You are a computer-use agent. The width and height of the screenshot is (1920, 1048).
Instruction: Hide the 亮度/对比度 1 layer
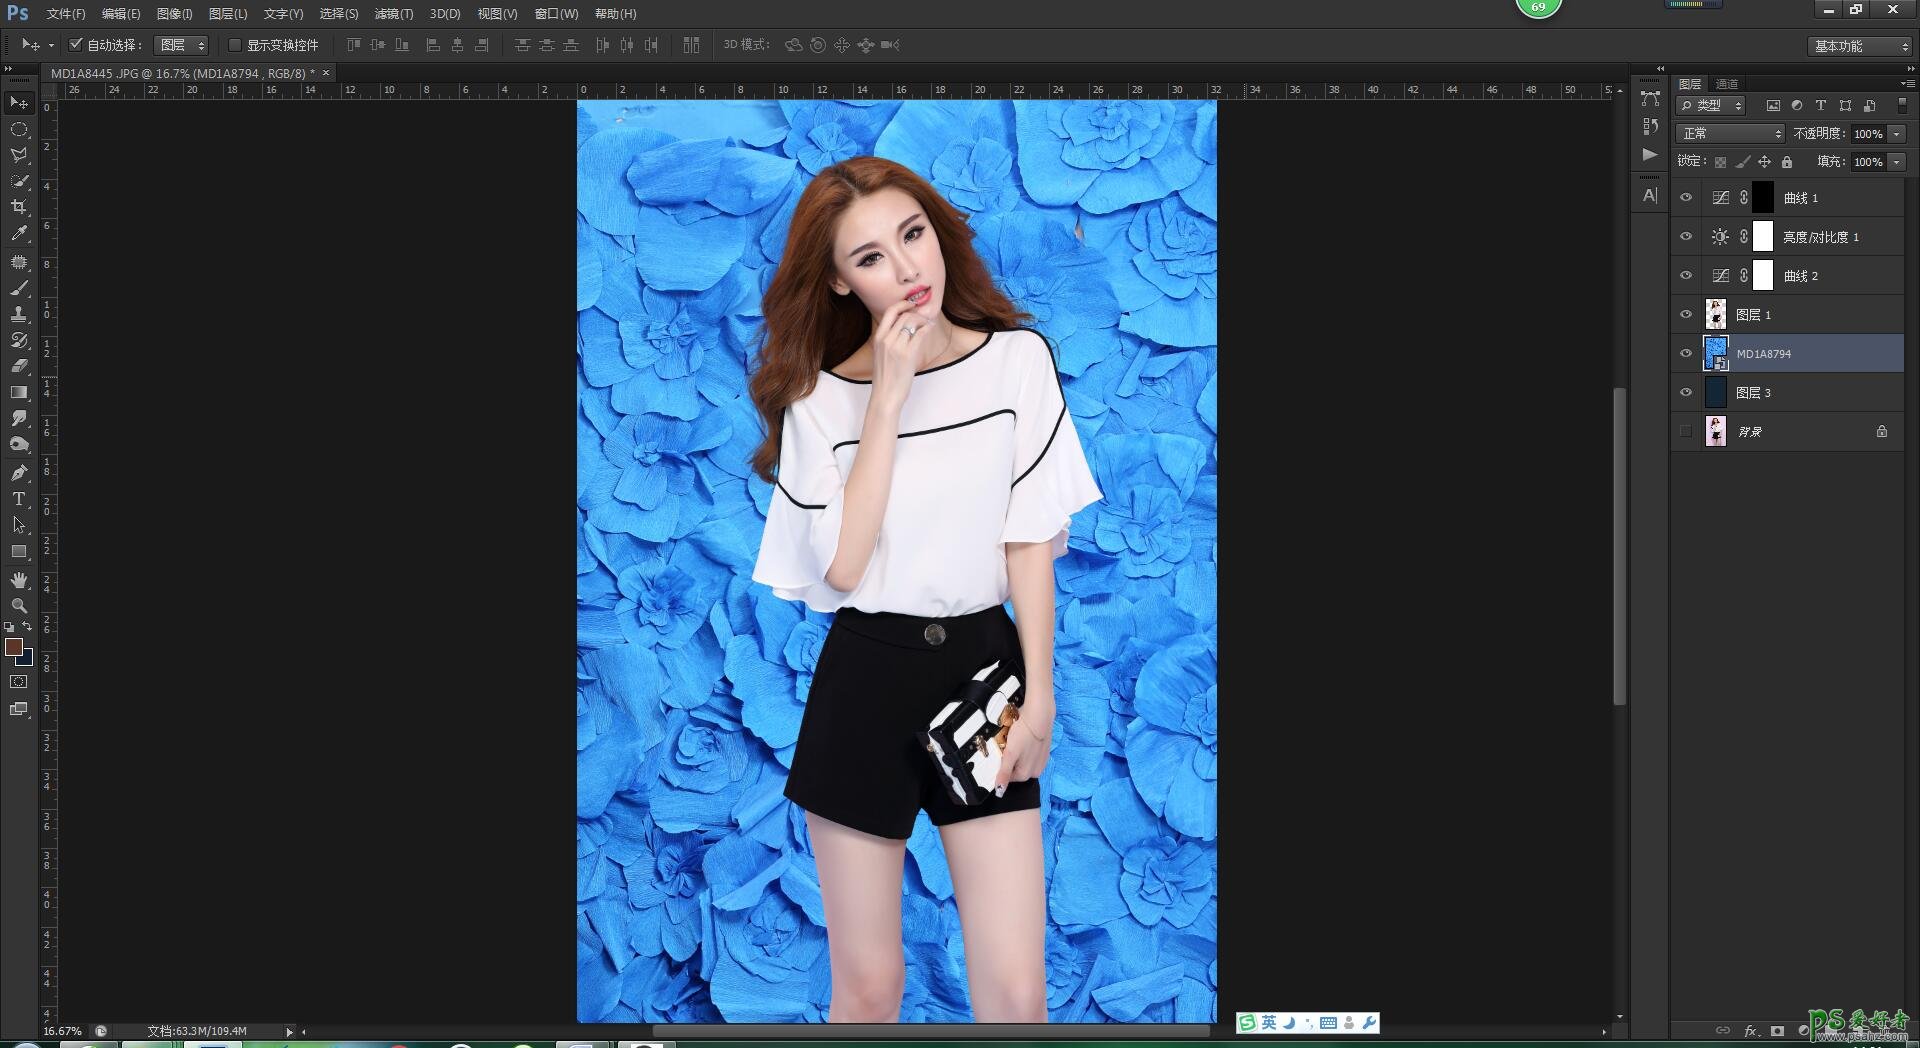[1686, 237]
